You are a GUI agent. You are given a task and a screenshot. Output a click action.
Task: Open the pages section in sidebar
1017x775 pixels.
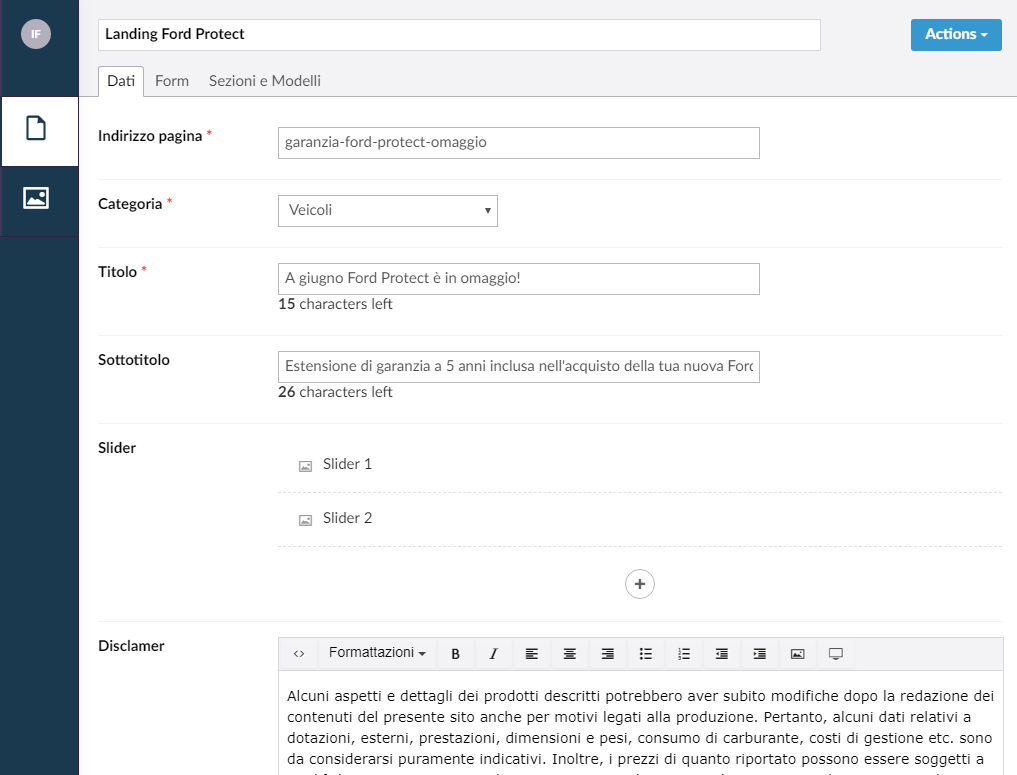point(37,129)
